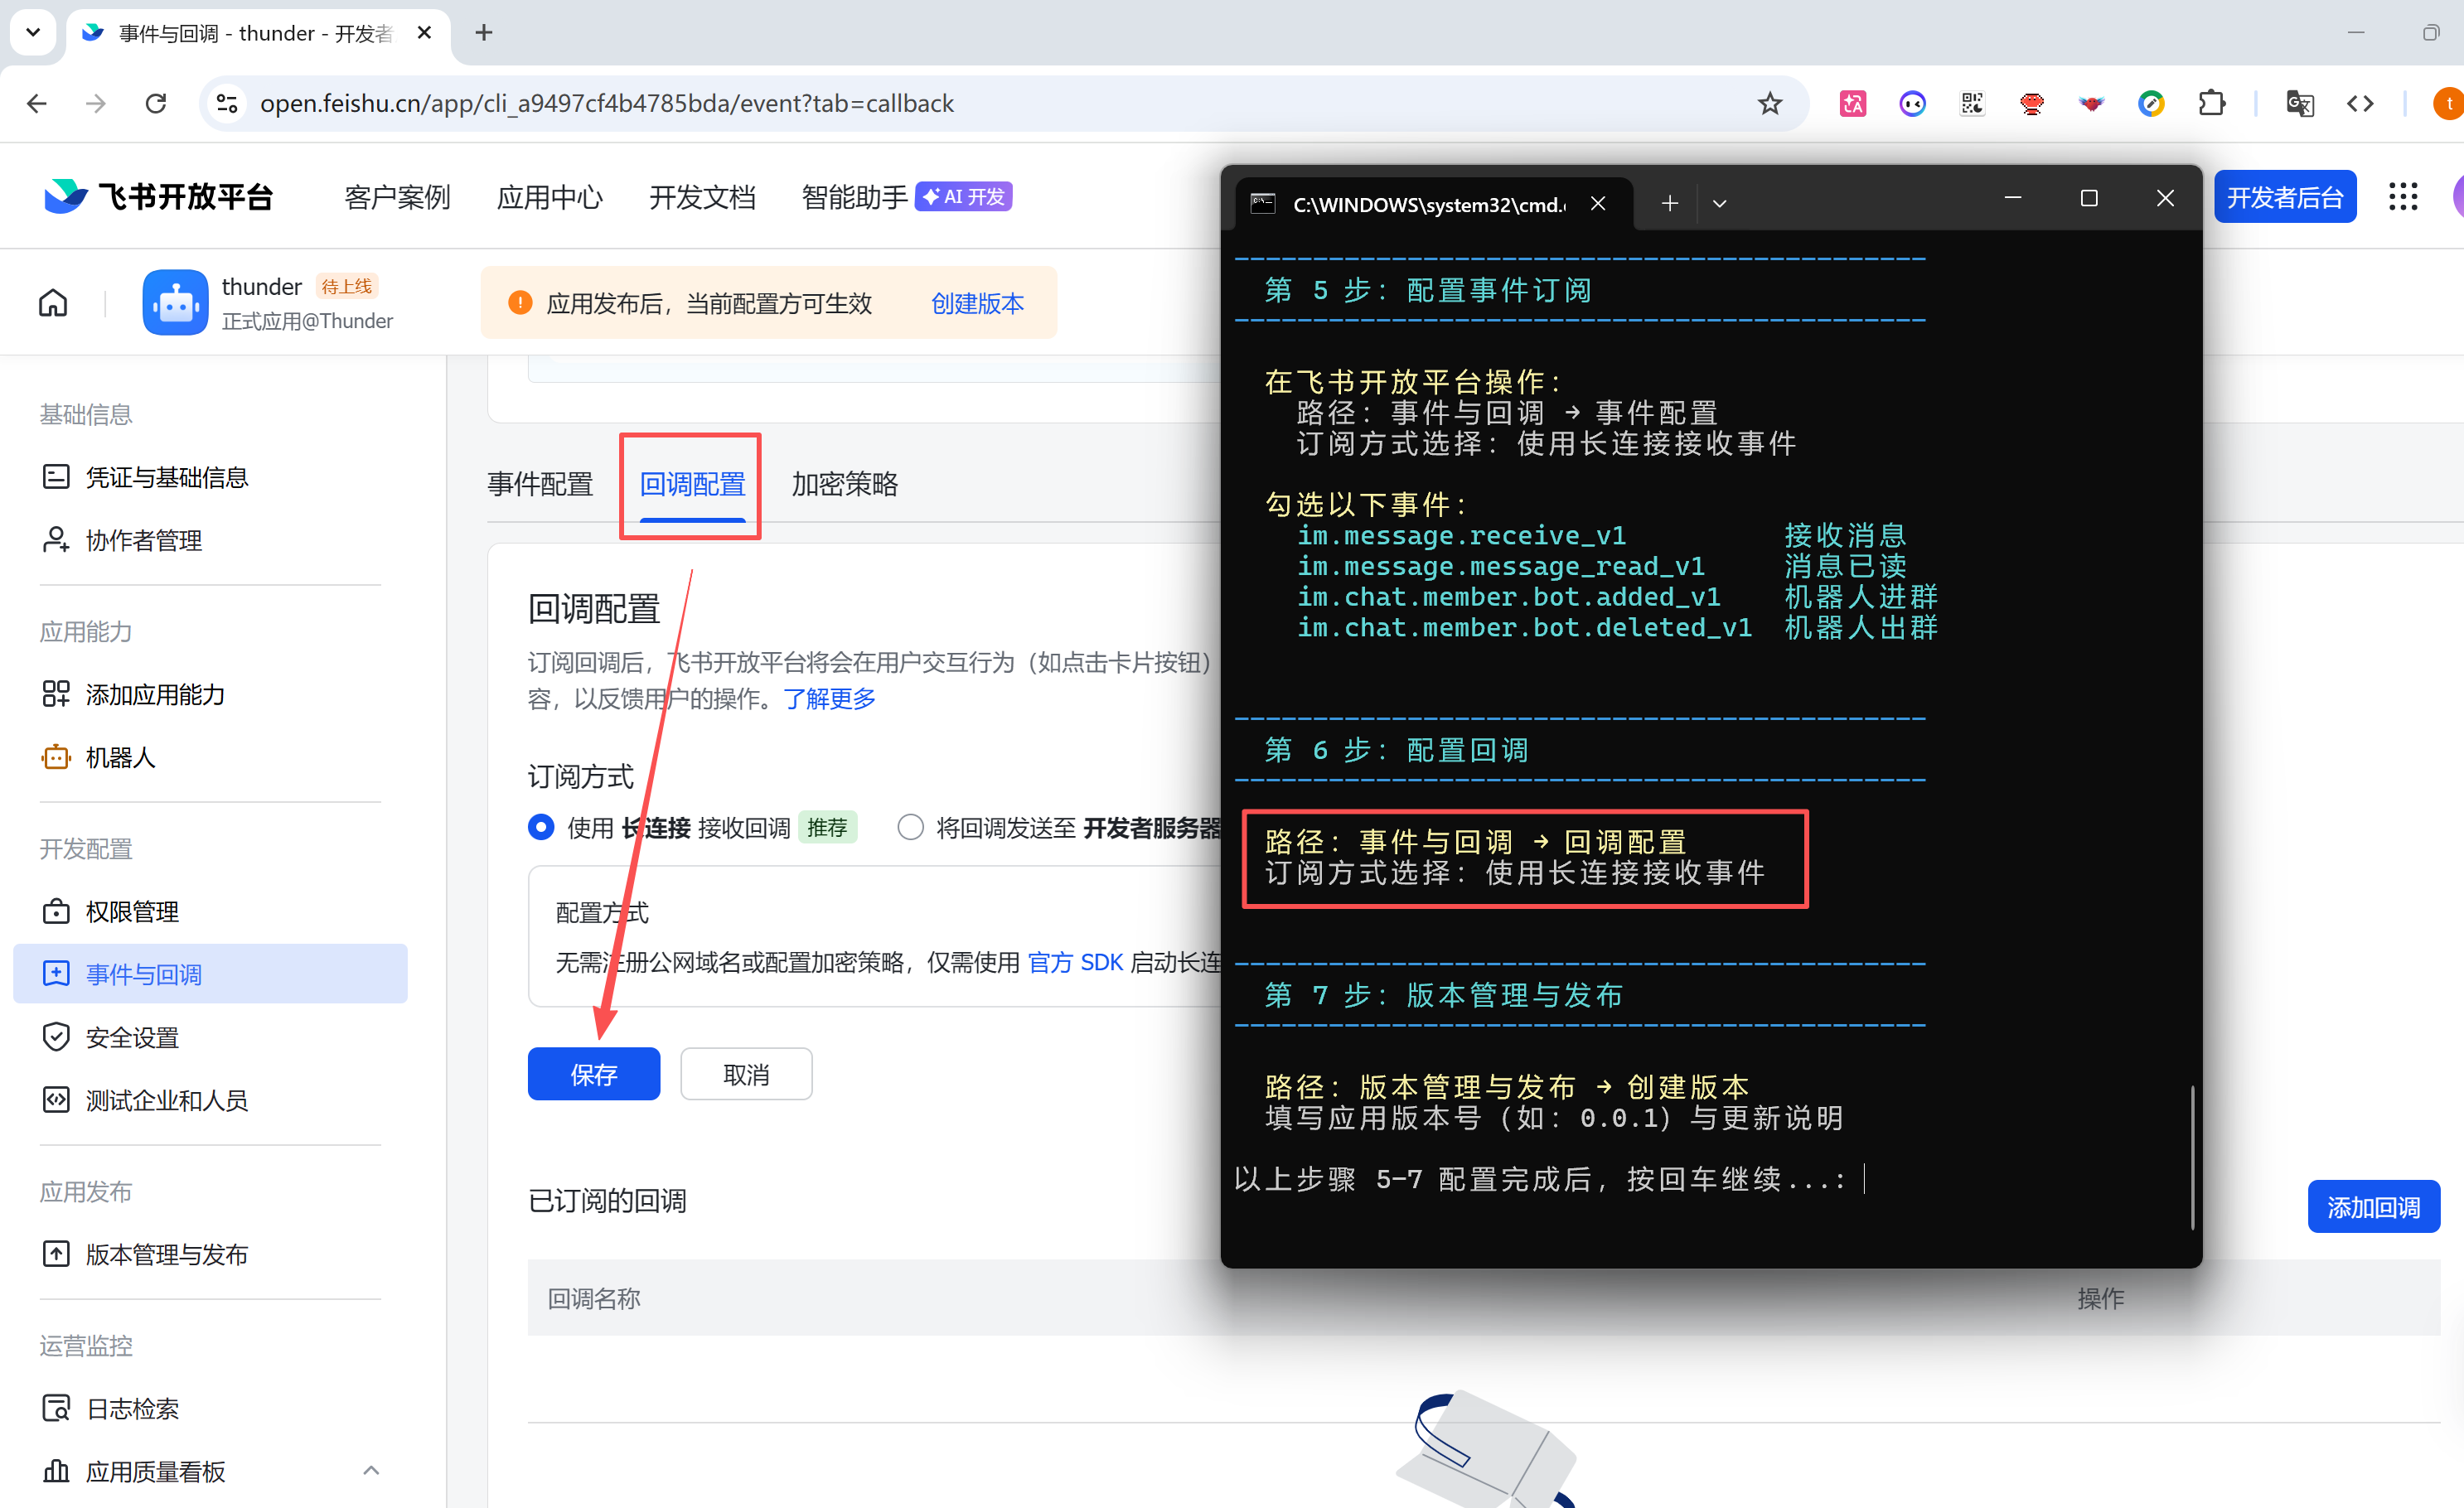Open the cmd terminal tab dropdown arrow

point(1719,204)
